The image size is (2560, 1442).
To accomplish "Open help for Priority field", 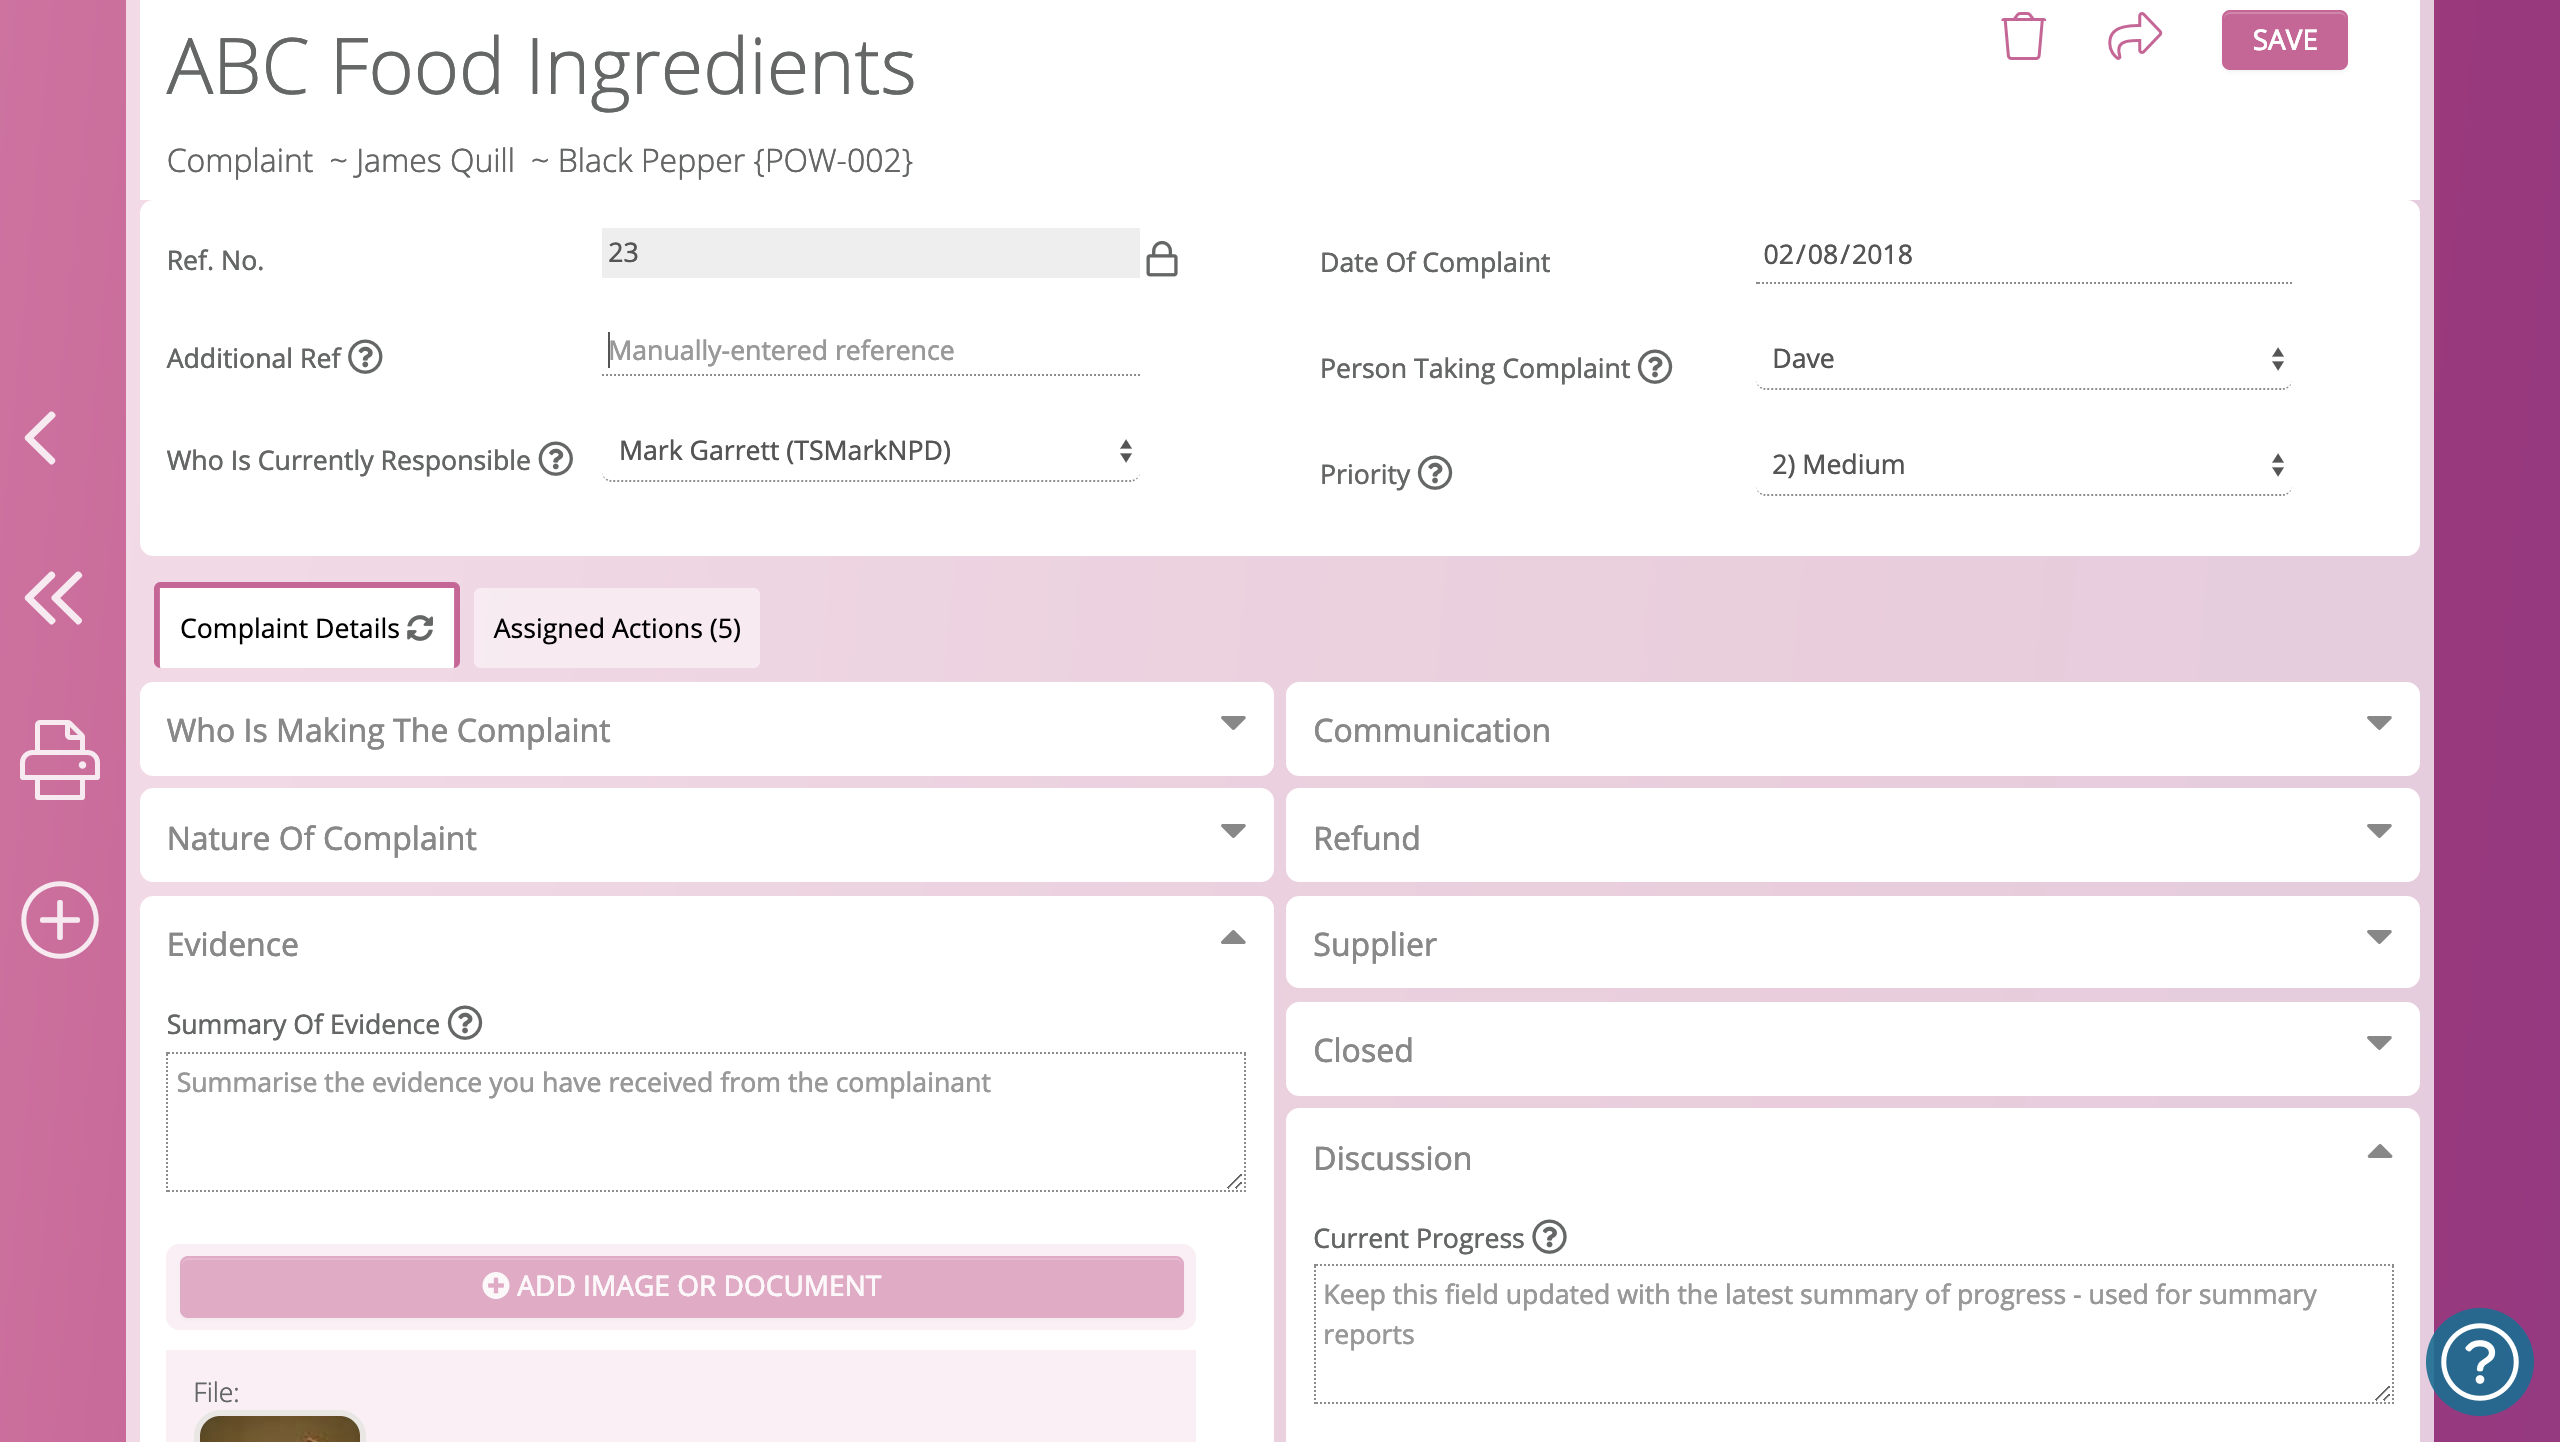I will point(1435,473).
